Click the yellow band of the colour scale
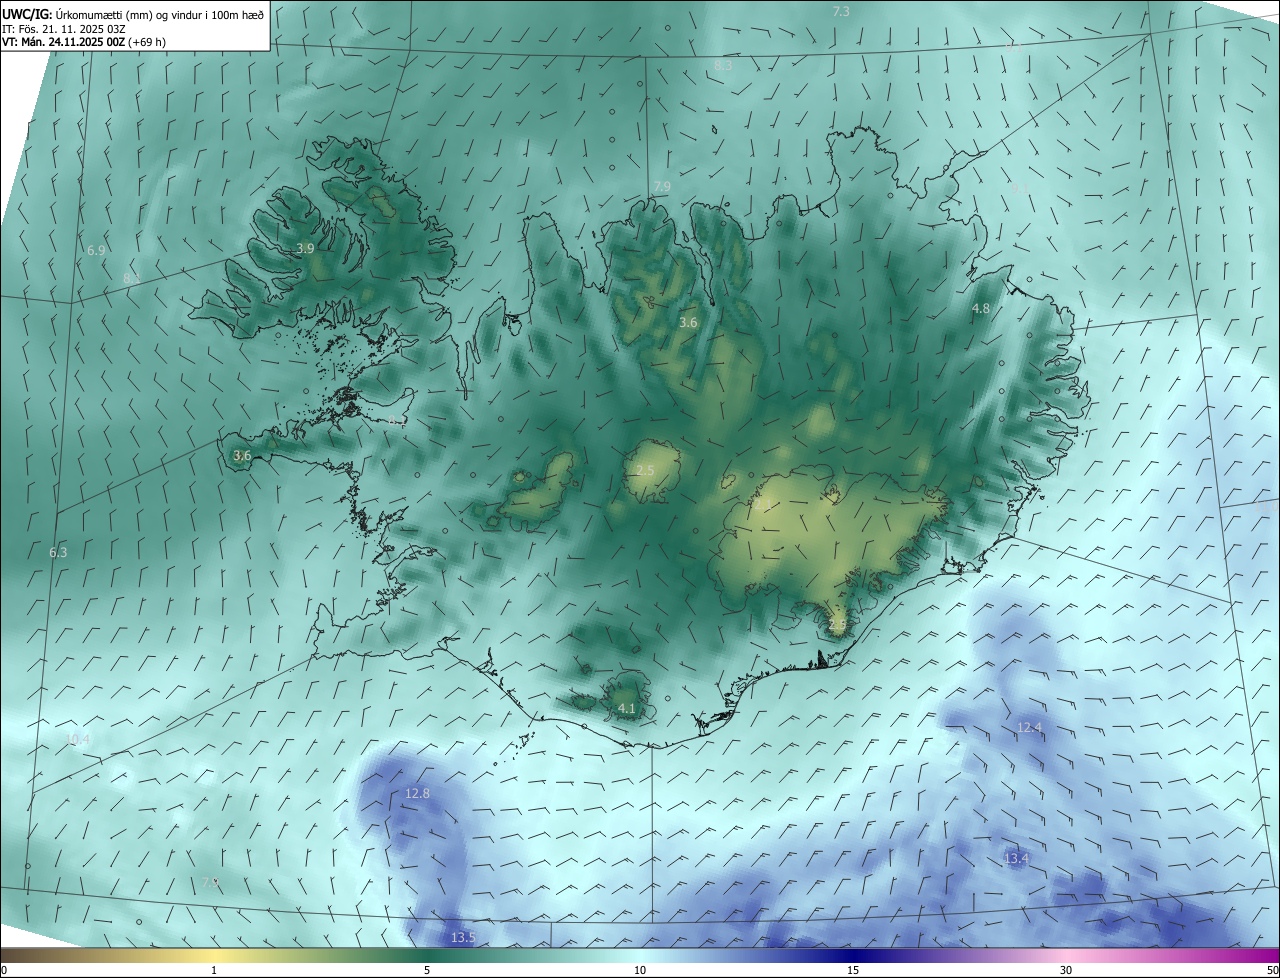This screenshot has width=1280, height=978. coord(214,956)
